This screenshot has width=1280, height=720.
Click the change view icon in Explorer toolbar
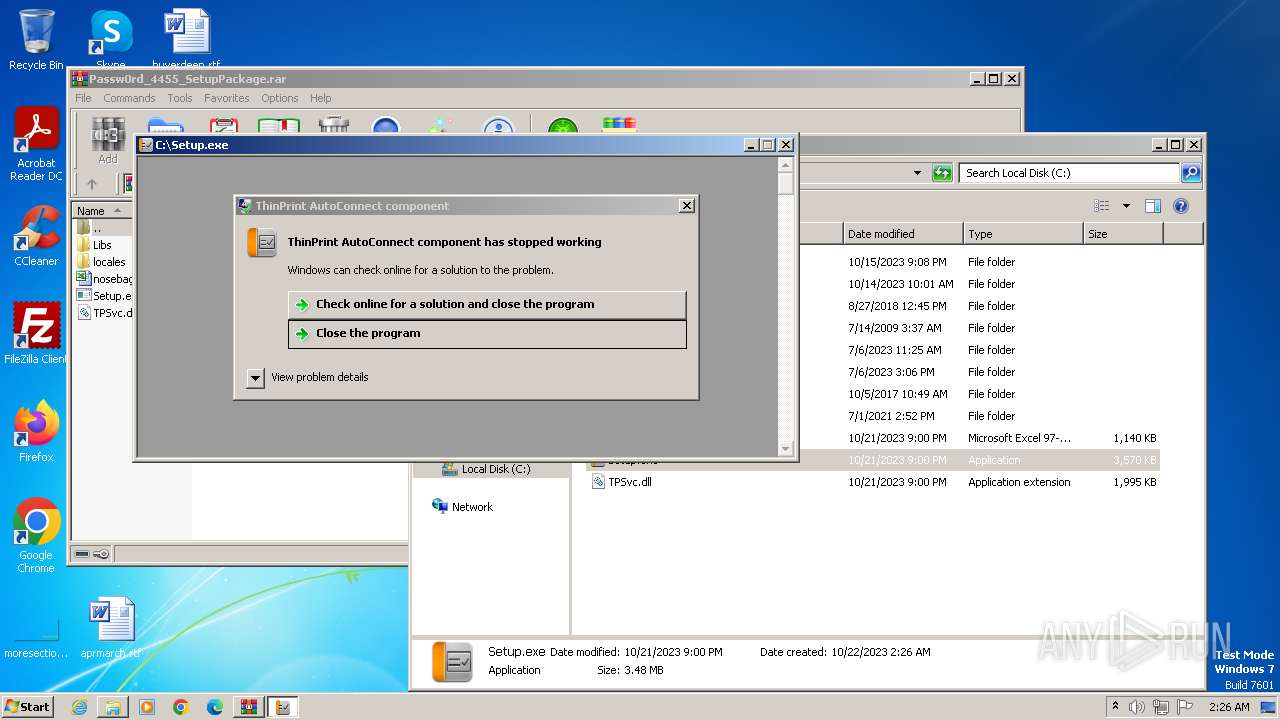tap(1101, 206)
